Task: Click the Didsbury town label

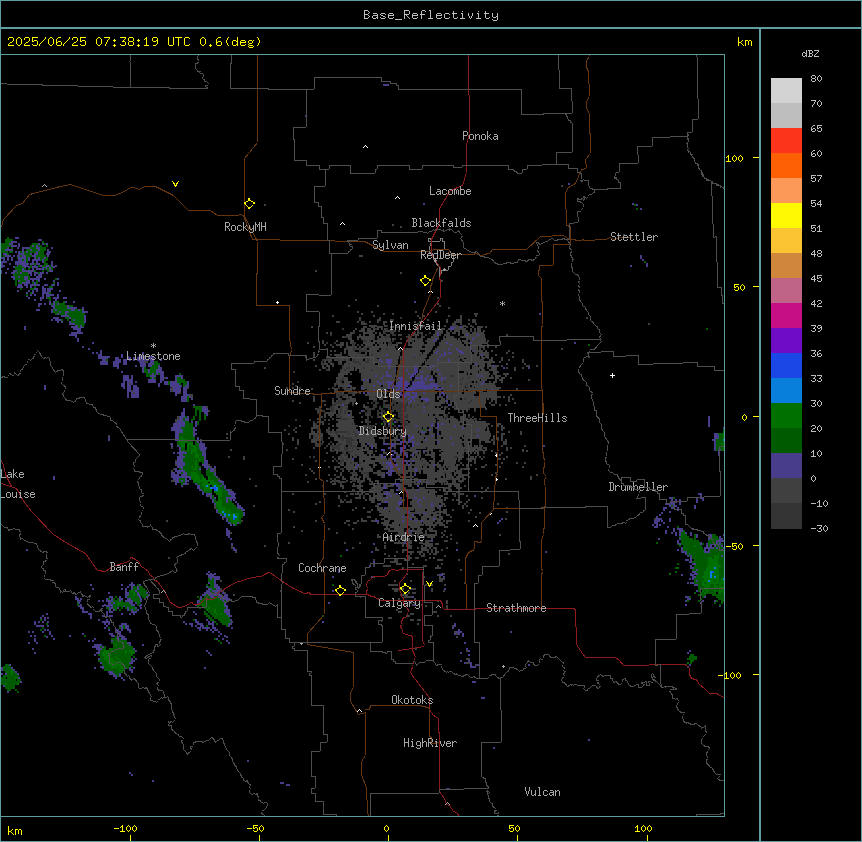Action: pyautogui.click(x=383, y=431)
